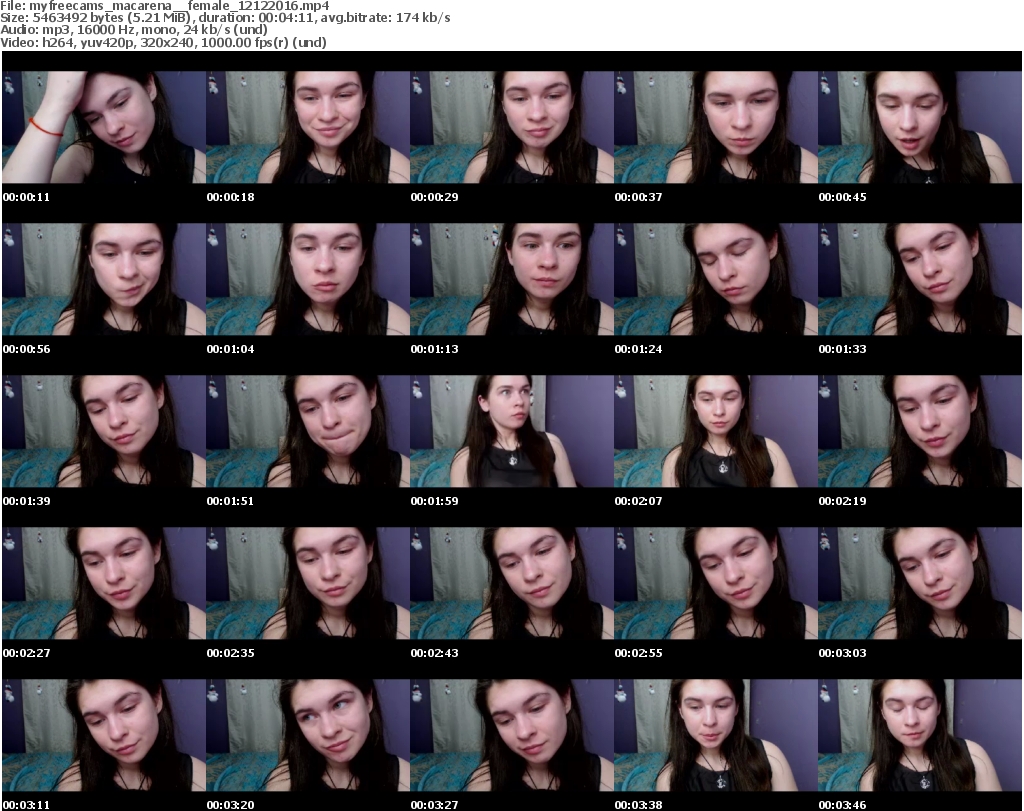This screenshot has width=1024, height=811.
Task: Click the file name header line
Action: click(165, 6)
